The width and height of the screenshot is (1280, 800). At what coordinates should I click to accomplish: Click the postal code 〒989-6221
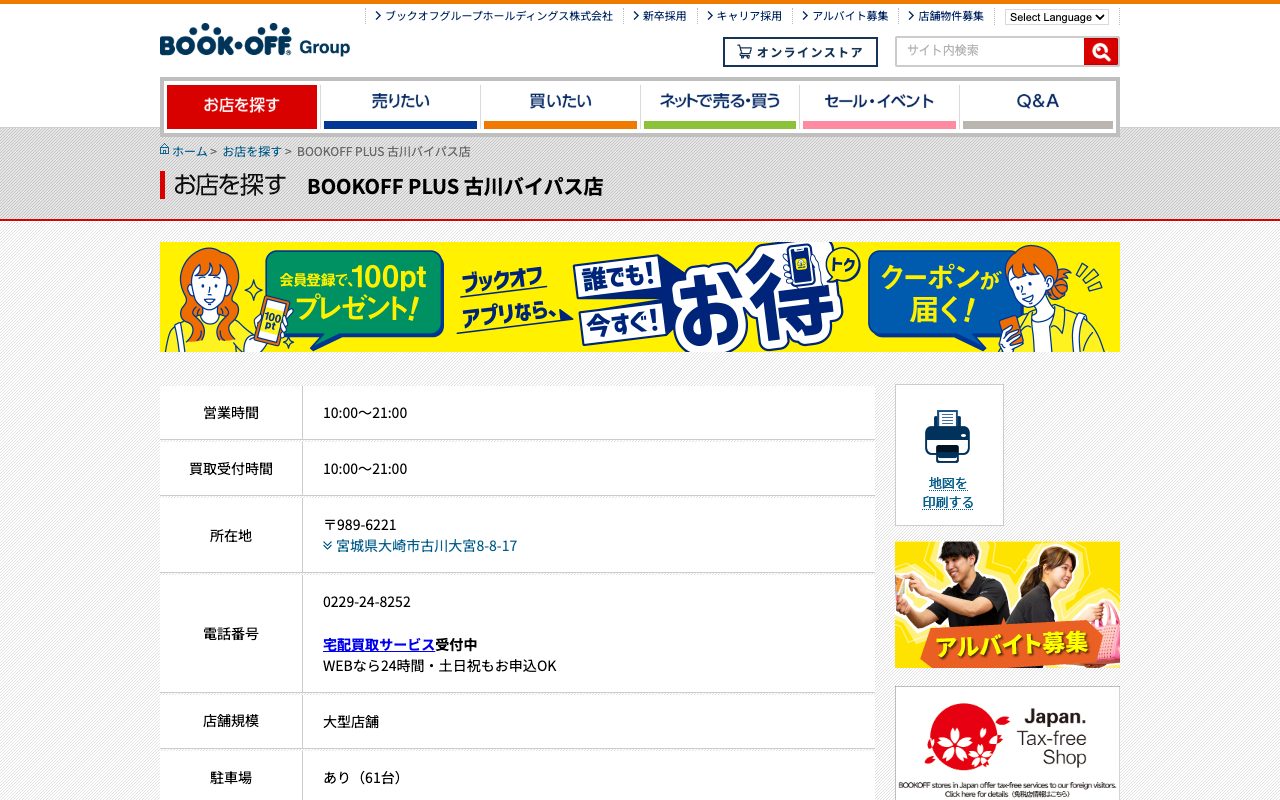(360, 525)
